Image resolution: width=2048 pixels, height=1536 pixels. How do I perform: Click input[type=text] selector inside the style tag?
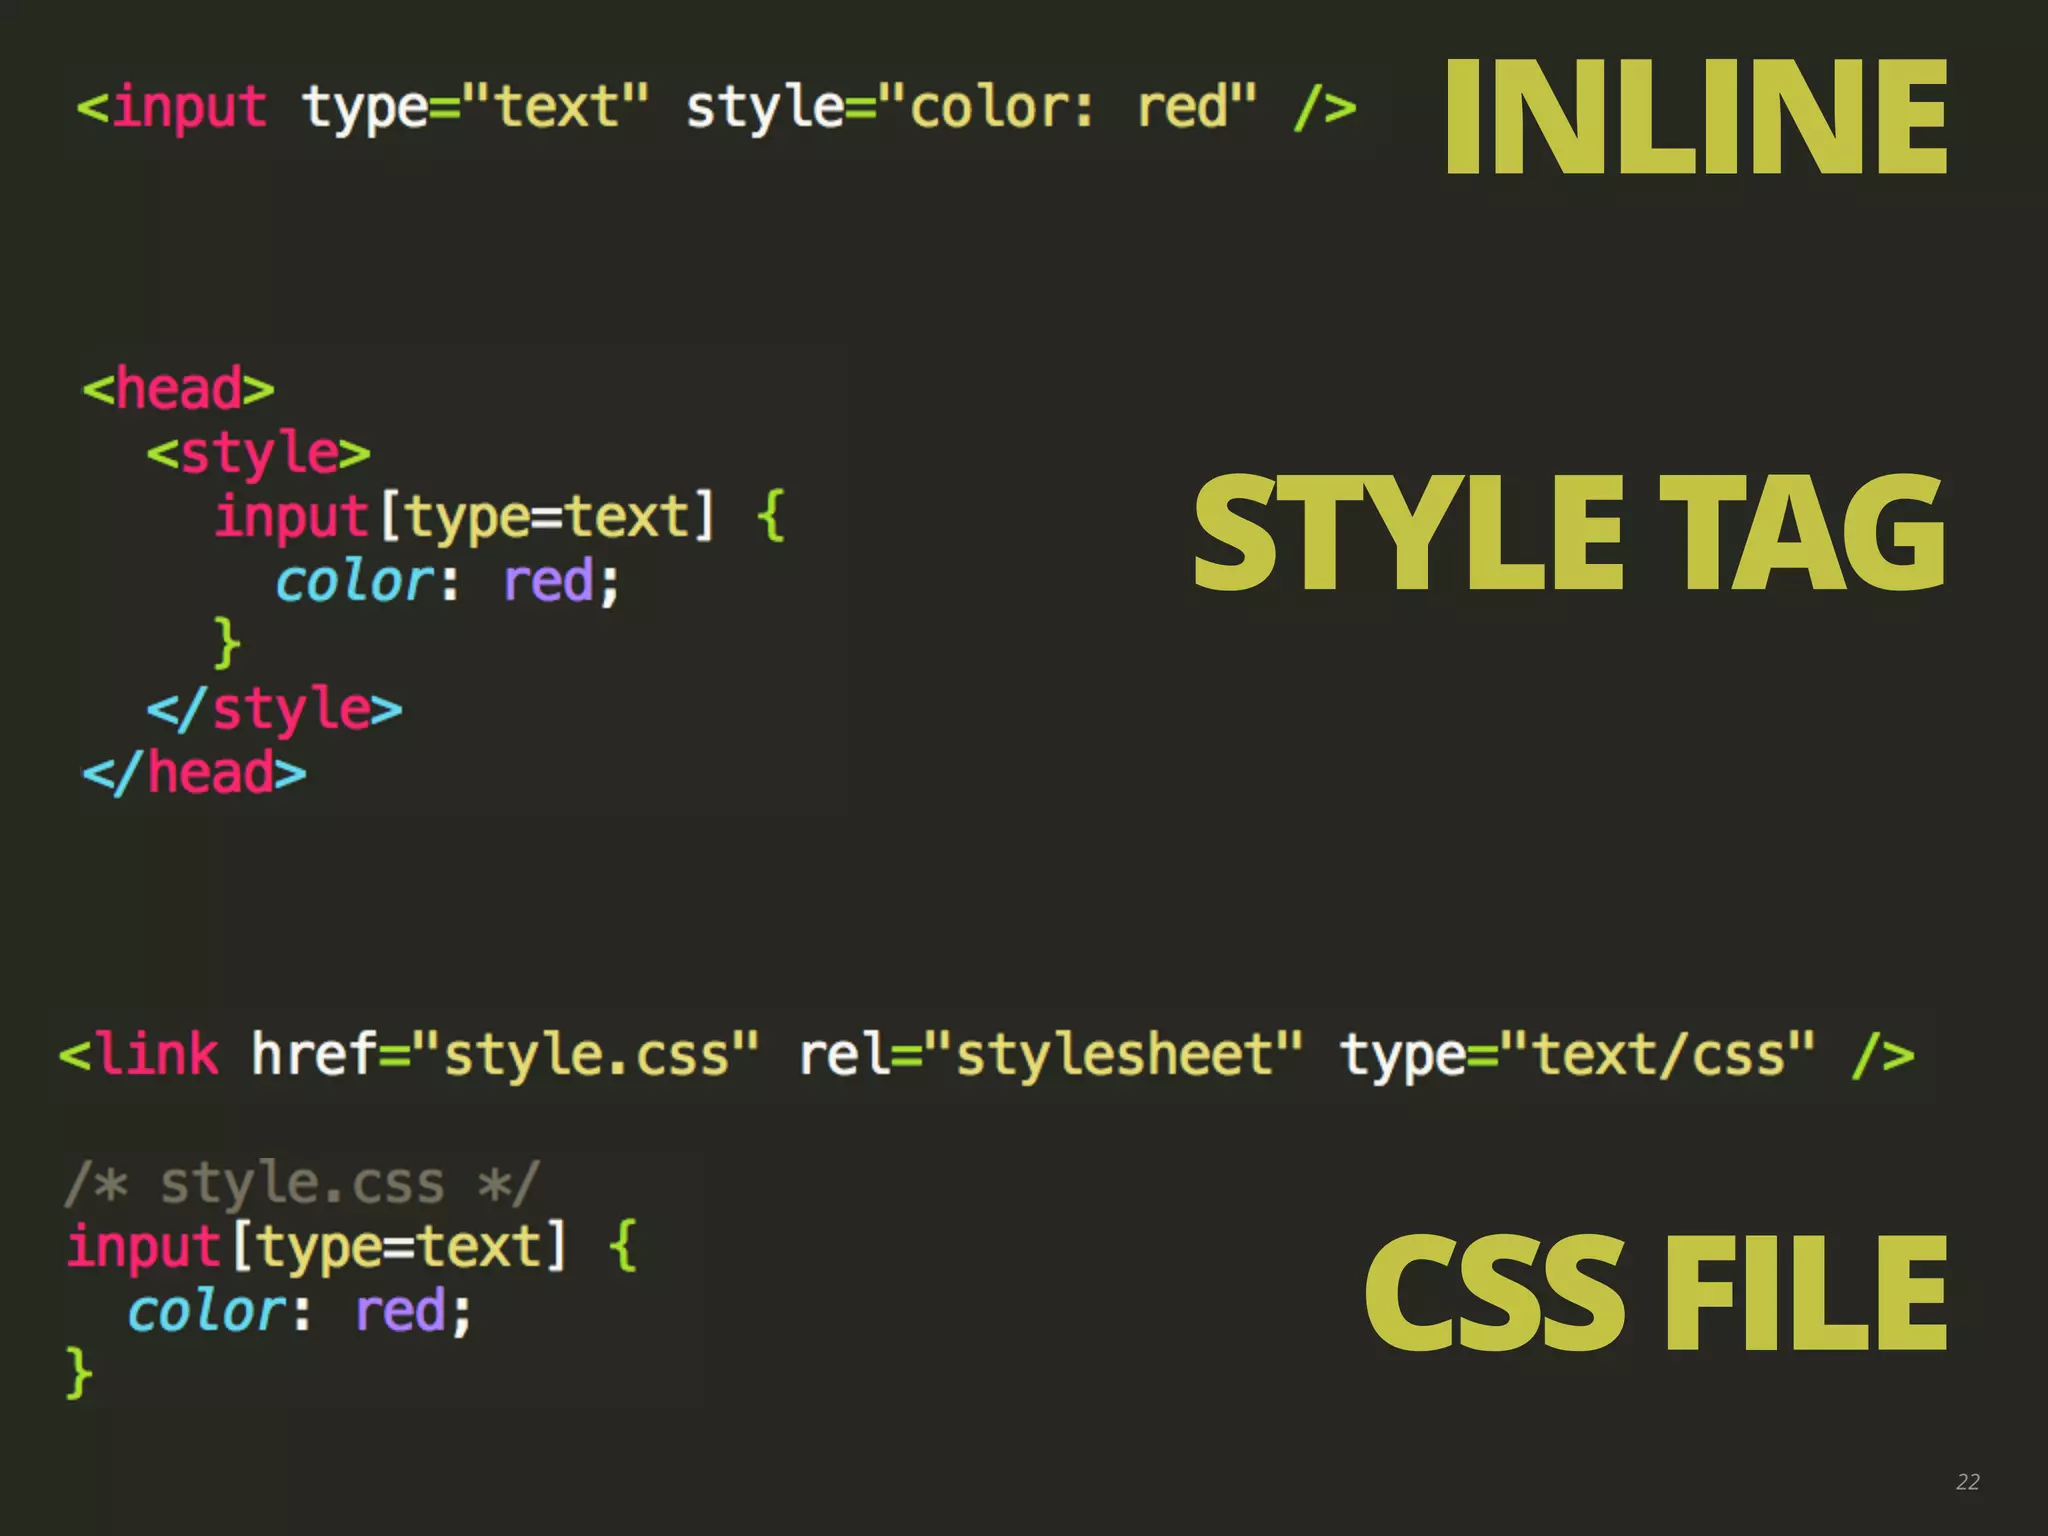point(465,517)
